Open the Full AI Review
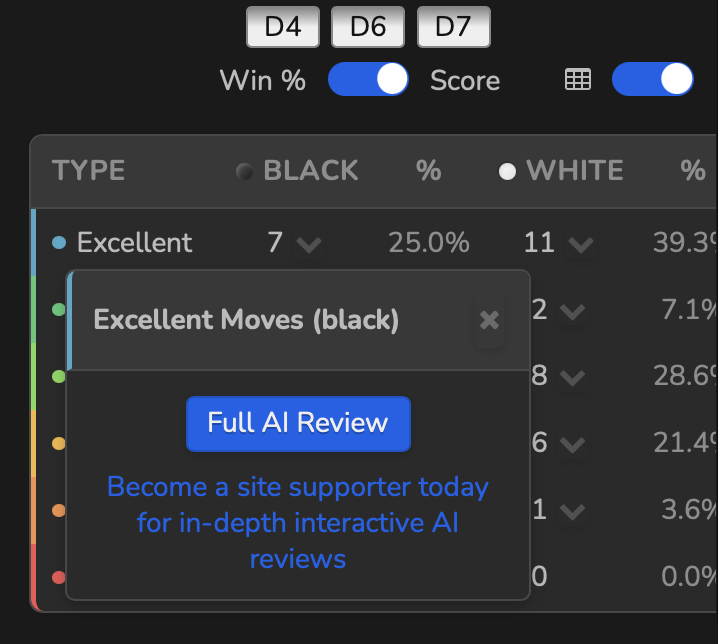 [x=298, y=423]
